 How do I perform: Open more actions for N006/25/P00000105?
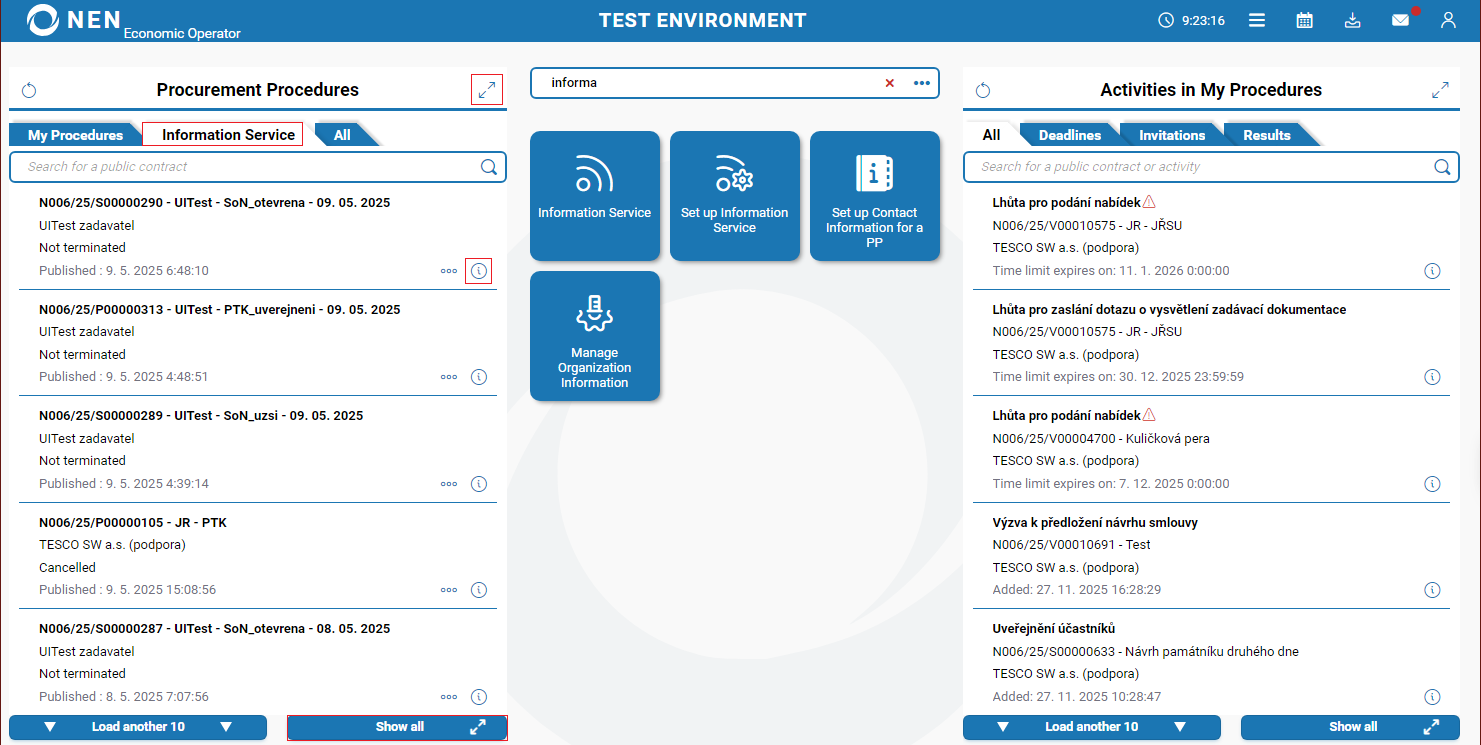click(x=449, y=590)
